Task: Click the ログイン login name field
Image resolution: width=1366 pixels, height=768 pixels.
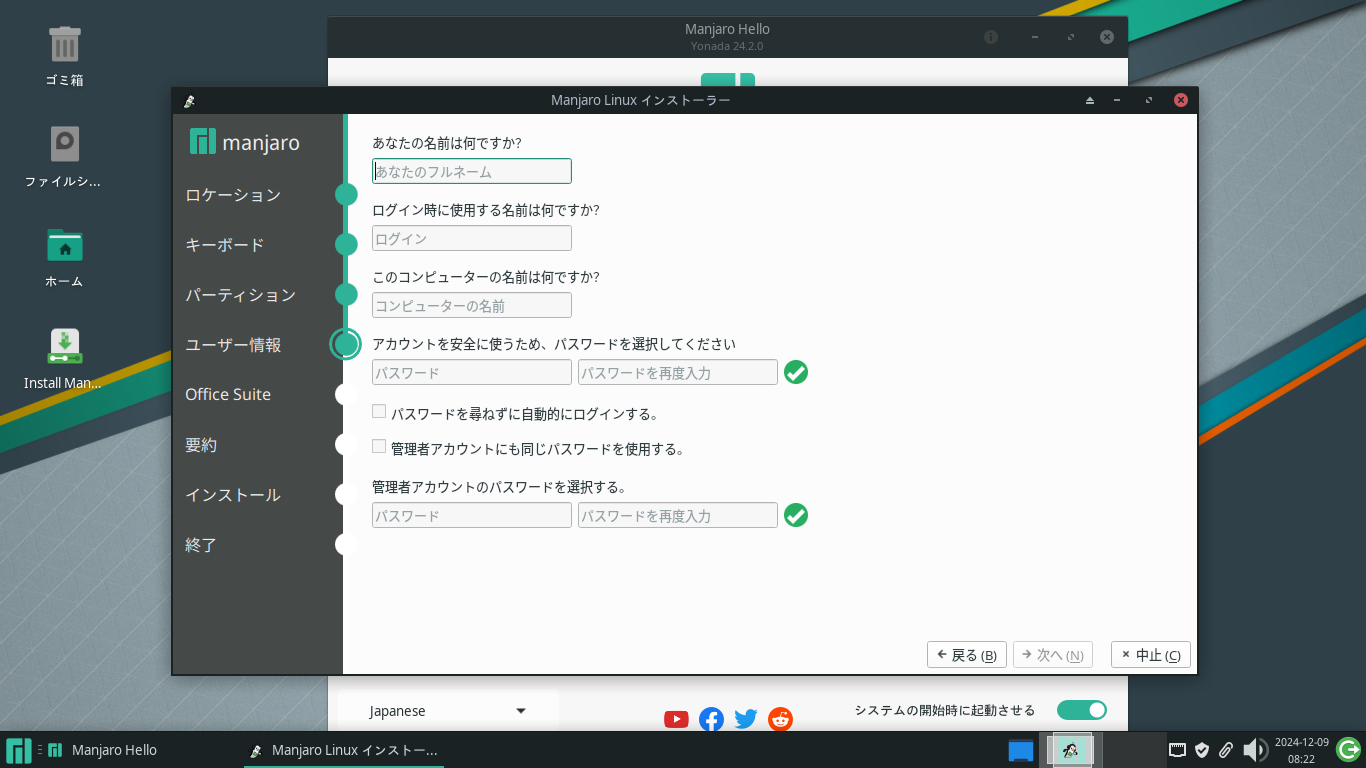Action: coord(472,238)
